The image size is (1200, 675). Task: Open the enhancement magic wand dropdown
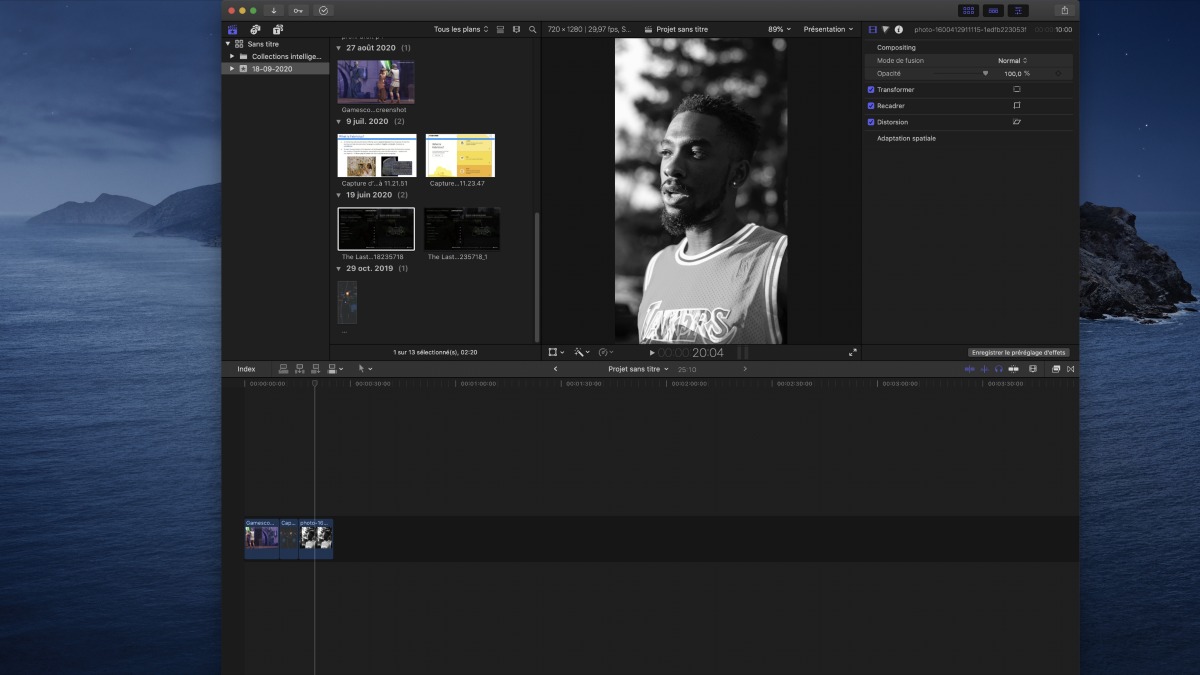coord(582,352)
